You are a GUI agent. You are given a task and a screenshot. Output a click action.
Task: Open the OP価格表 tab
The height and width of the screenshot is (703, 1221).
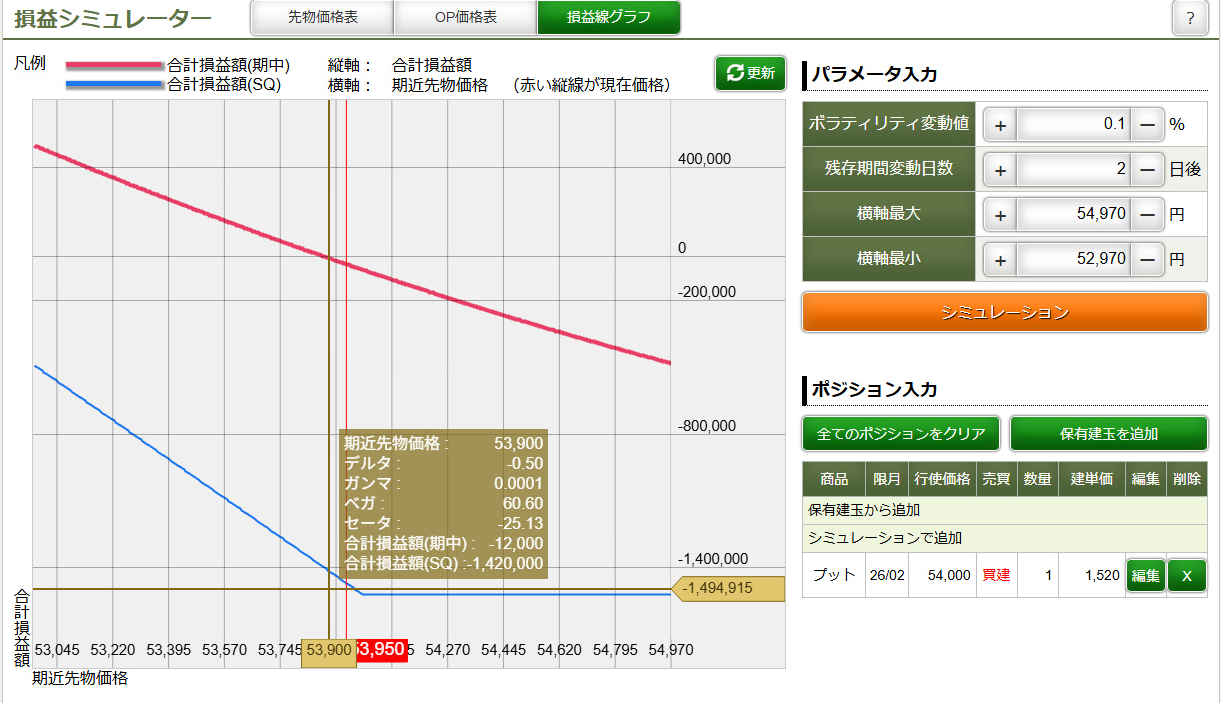pyautogui.click(x=465, y=18)
